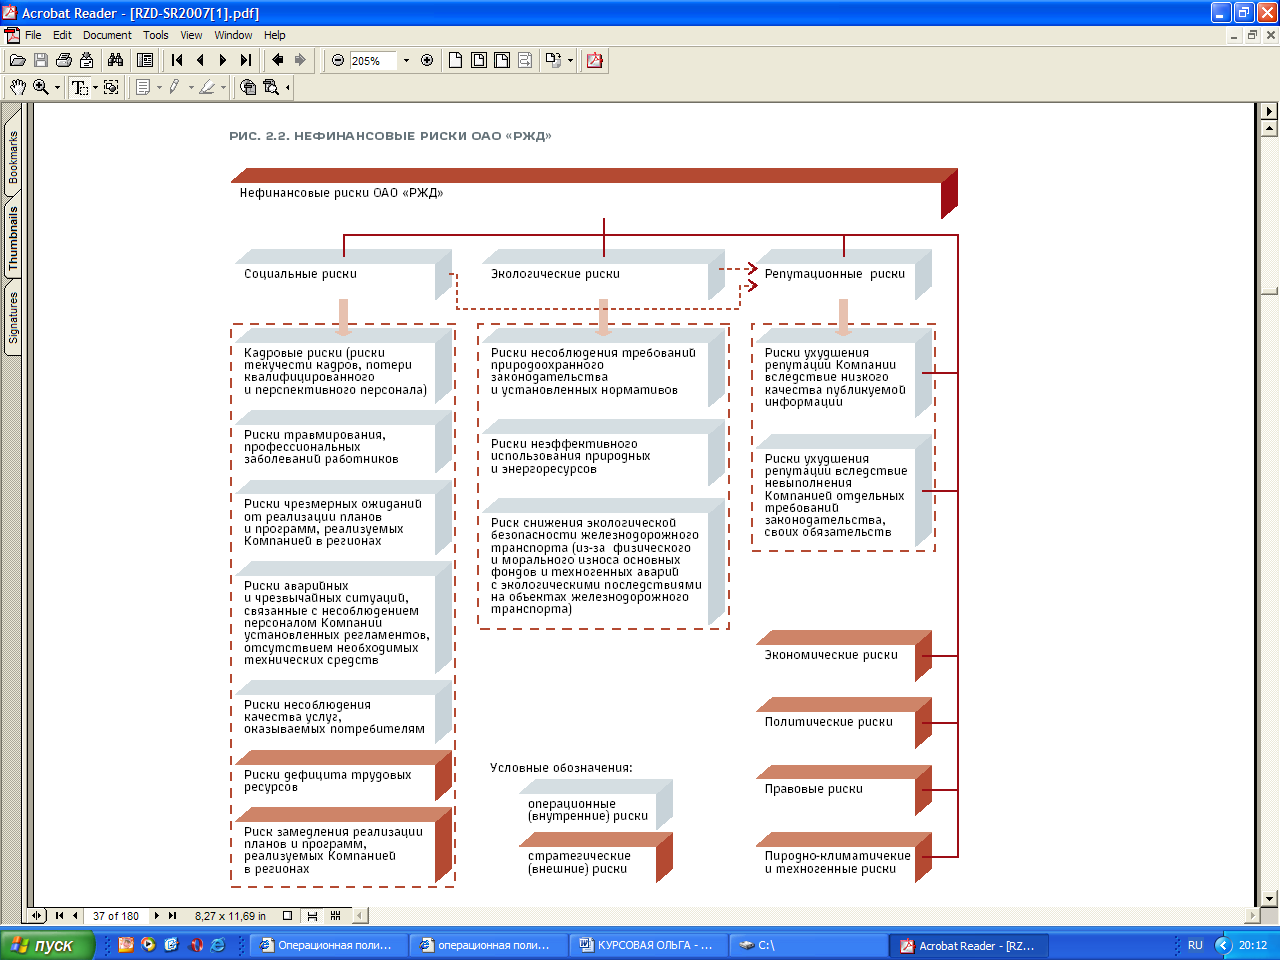Select the Hand tool
The width and height of the screenshot is (1280, 960).
17,87
